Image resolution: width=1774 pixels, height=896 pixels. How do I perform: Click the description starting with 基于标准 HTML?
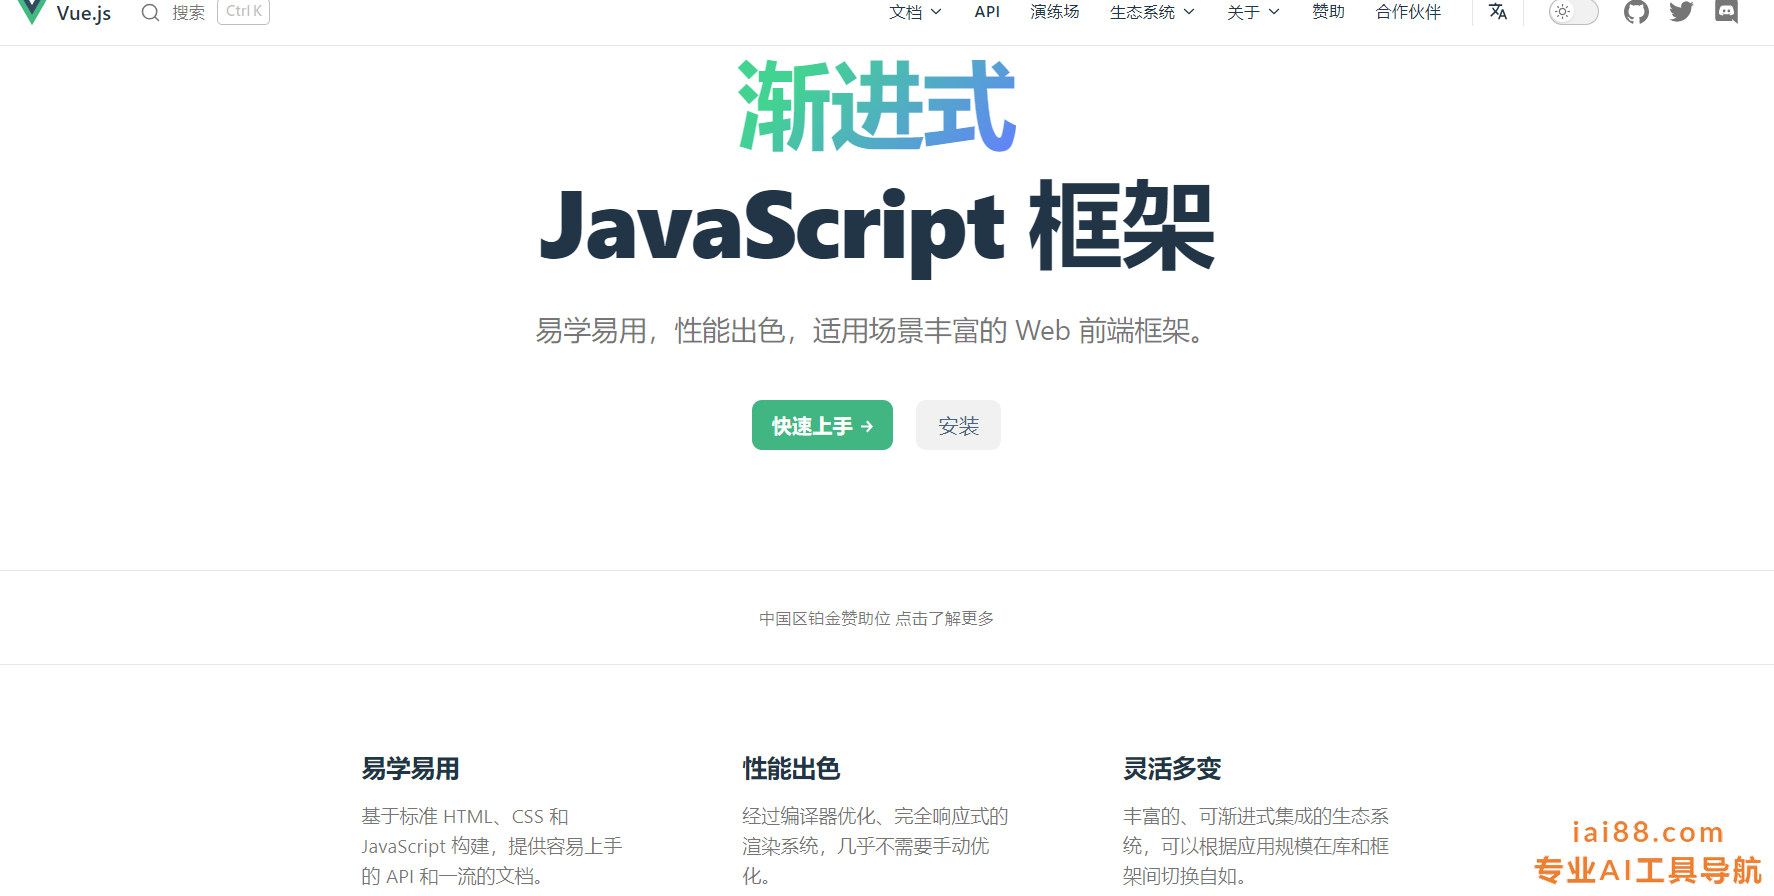pyautogui.click(x=492, y=846)
